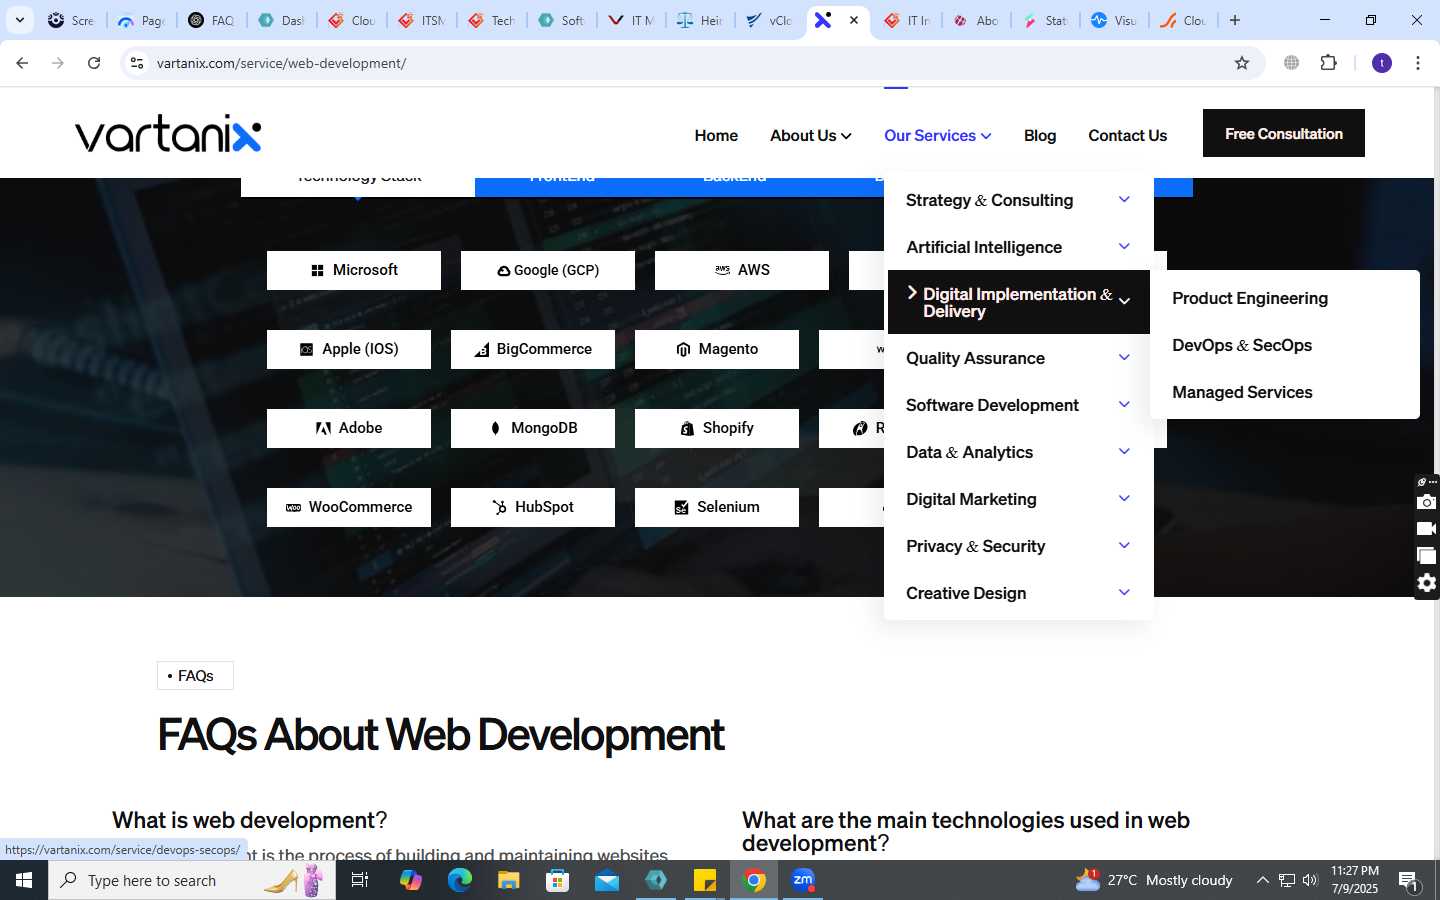This screenshot has width=1440, height=900.
Task: Expand the Artificial Intelligence chevron
Action: 1124,246
